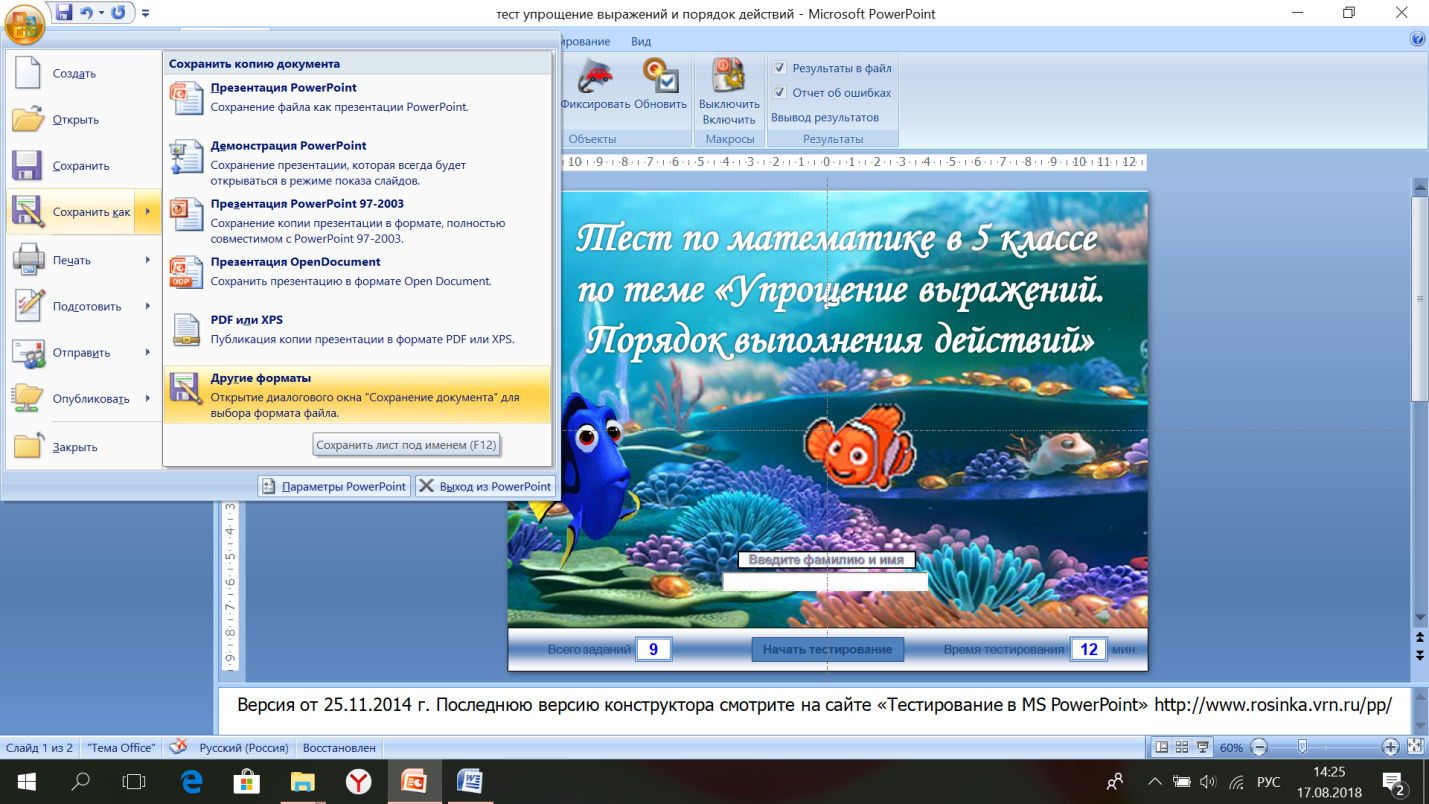The height and width of the screenshot is (804, 1429).
Task: Click the vertical scrollbar of slide pane
Action: tap(1419, 300)
